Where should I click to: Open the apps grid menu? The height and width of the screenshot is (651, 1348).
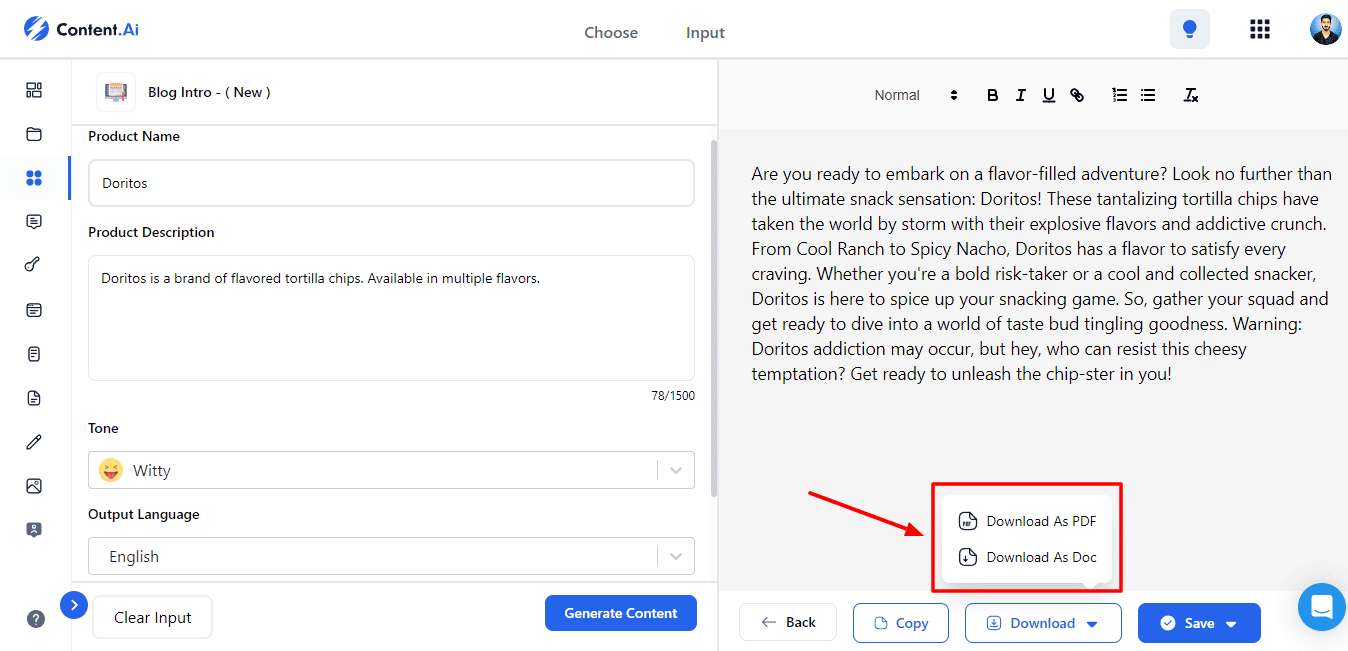point(1259,29)
